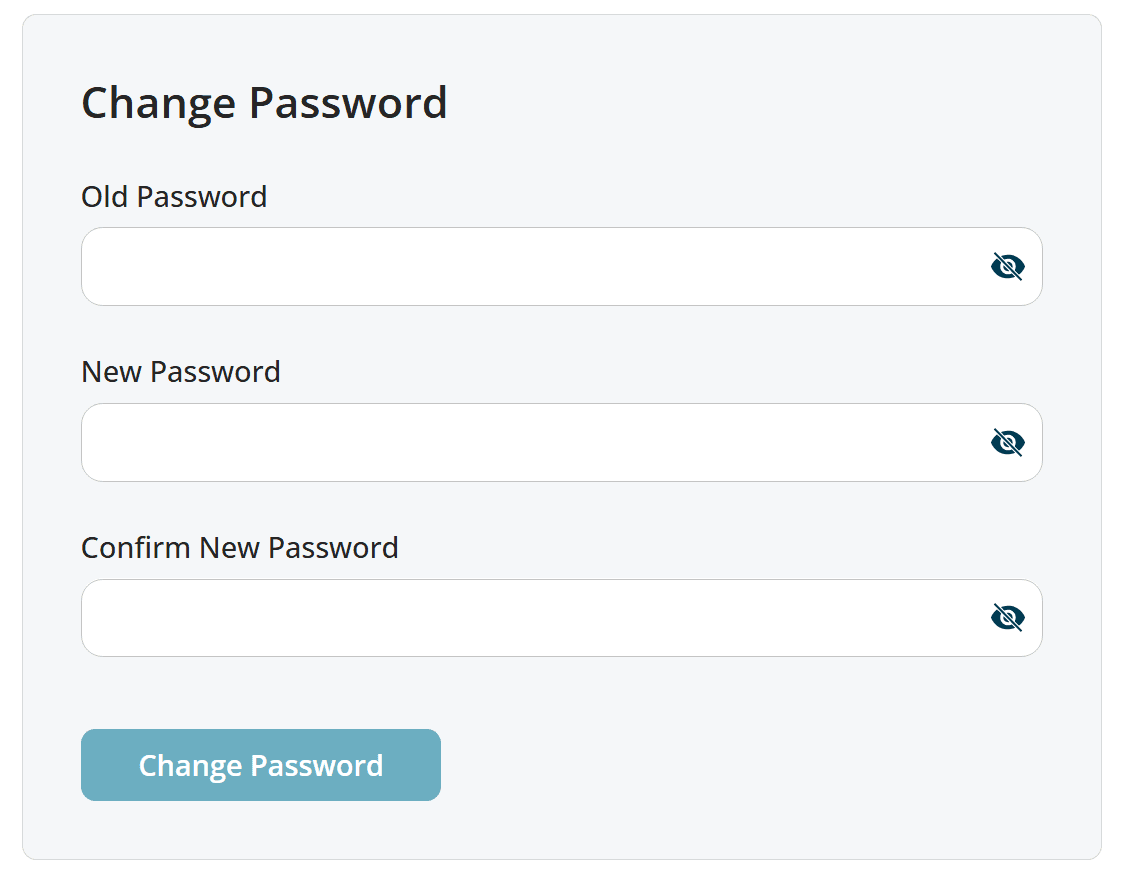1131x881 pixels.
Task: Click the Confirm New Password label
Action: point(240,548)
